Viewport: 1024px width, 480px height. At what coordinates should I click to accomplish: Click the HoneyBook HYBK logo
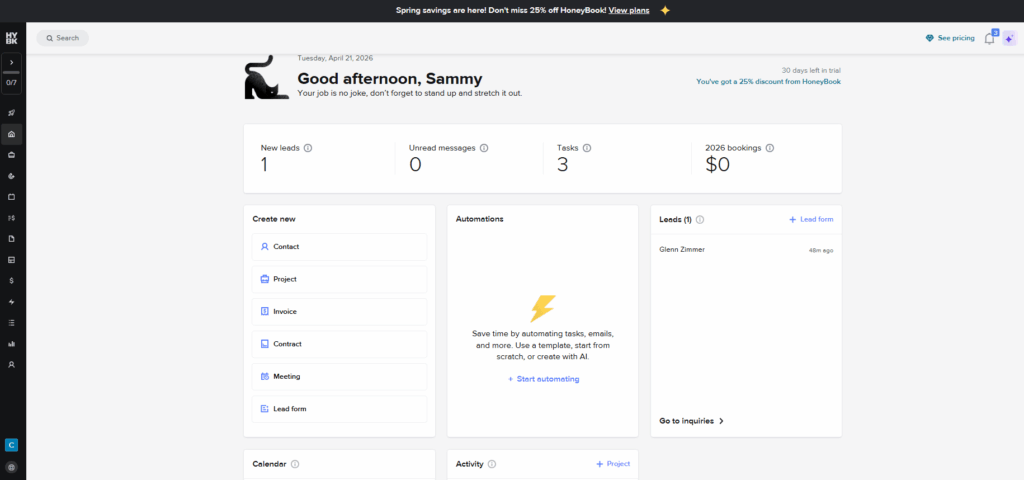[12, 38]
